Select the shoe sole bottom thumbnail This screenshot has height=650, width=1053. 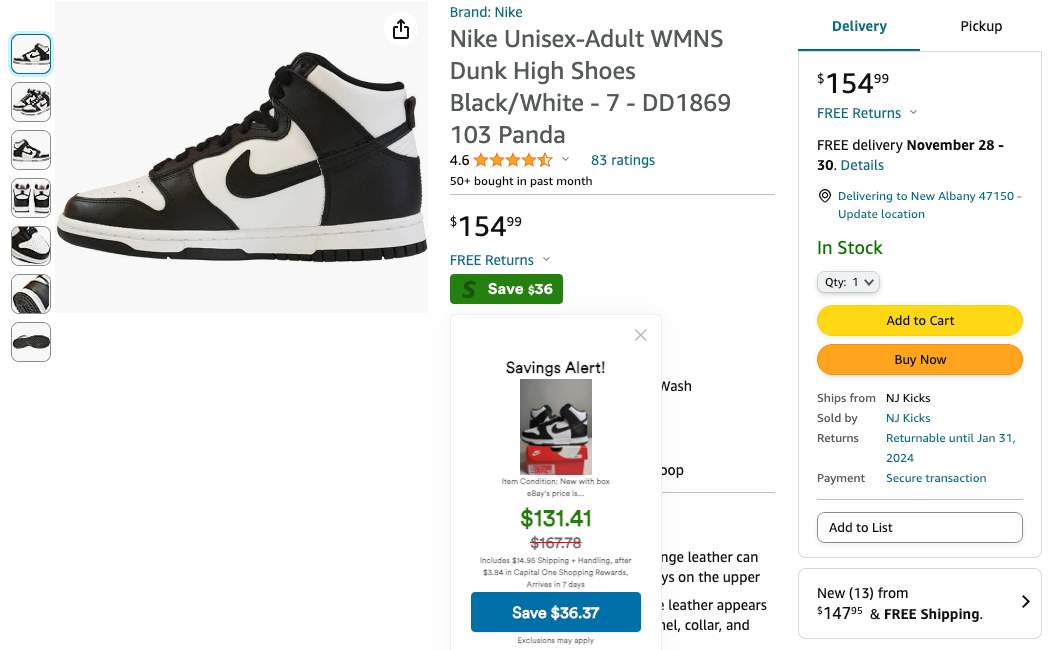point(31,342)
